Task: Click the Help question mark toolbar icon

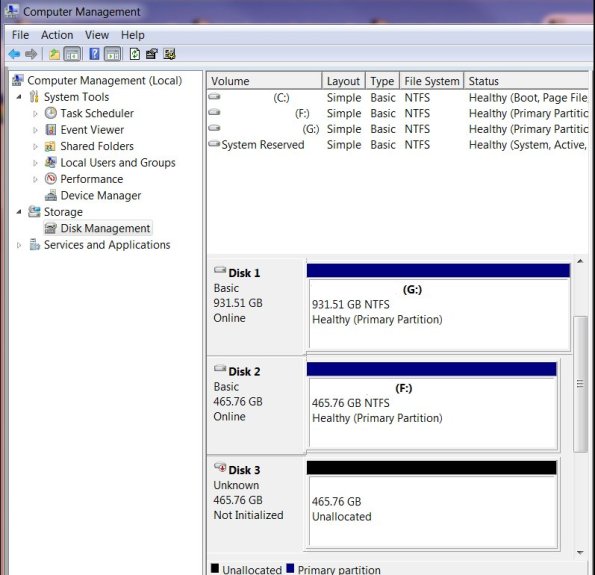Action: point(94,54)
